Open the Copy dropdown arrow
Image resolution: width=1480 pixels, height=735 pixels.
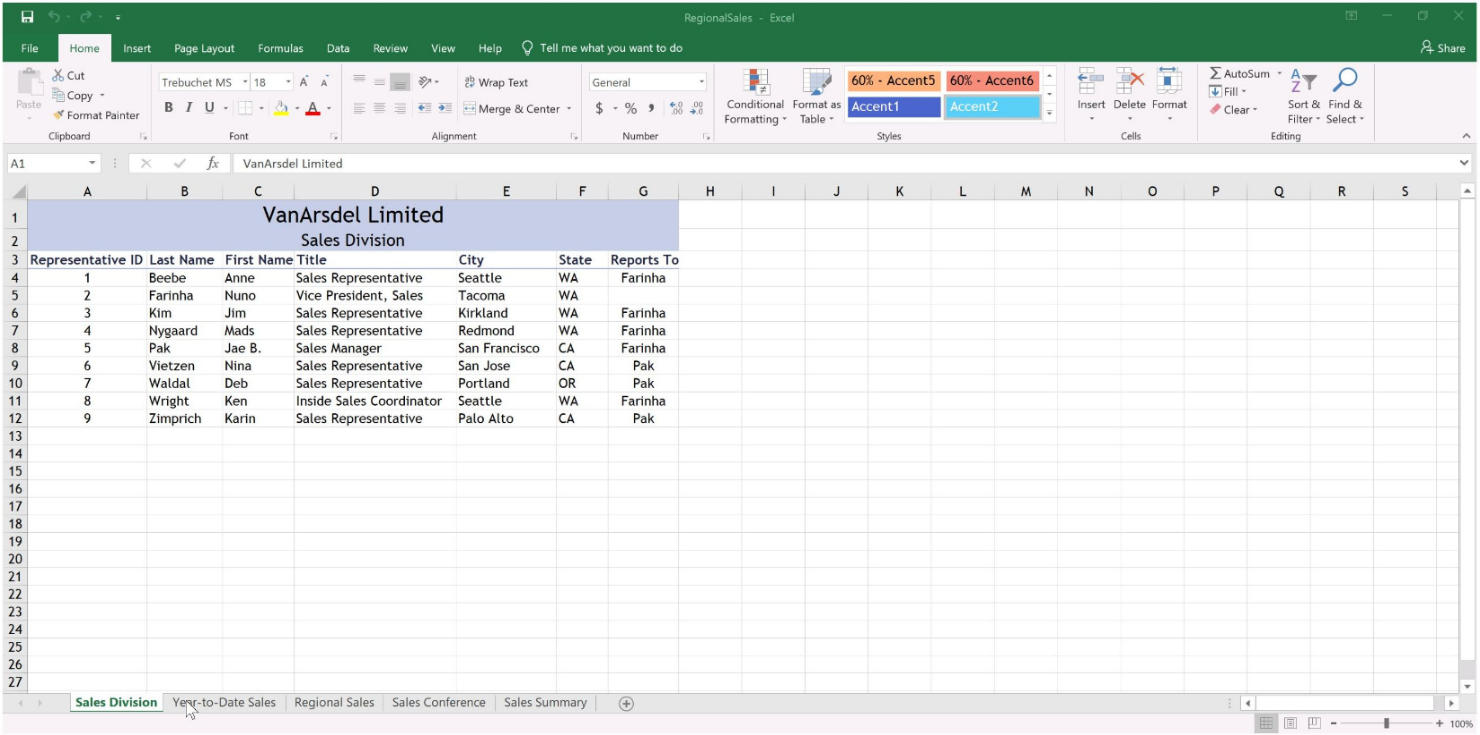(x=102, y=96)
